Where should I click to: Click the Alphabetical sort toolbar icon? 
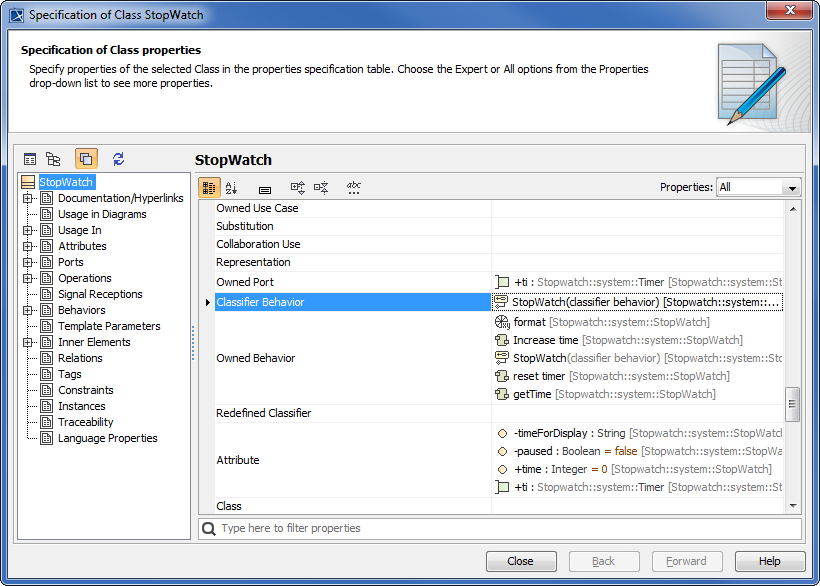pos(232,188)
